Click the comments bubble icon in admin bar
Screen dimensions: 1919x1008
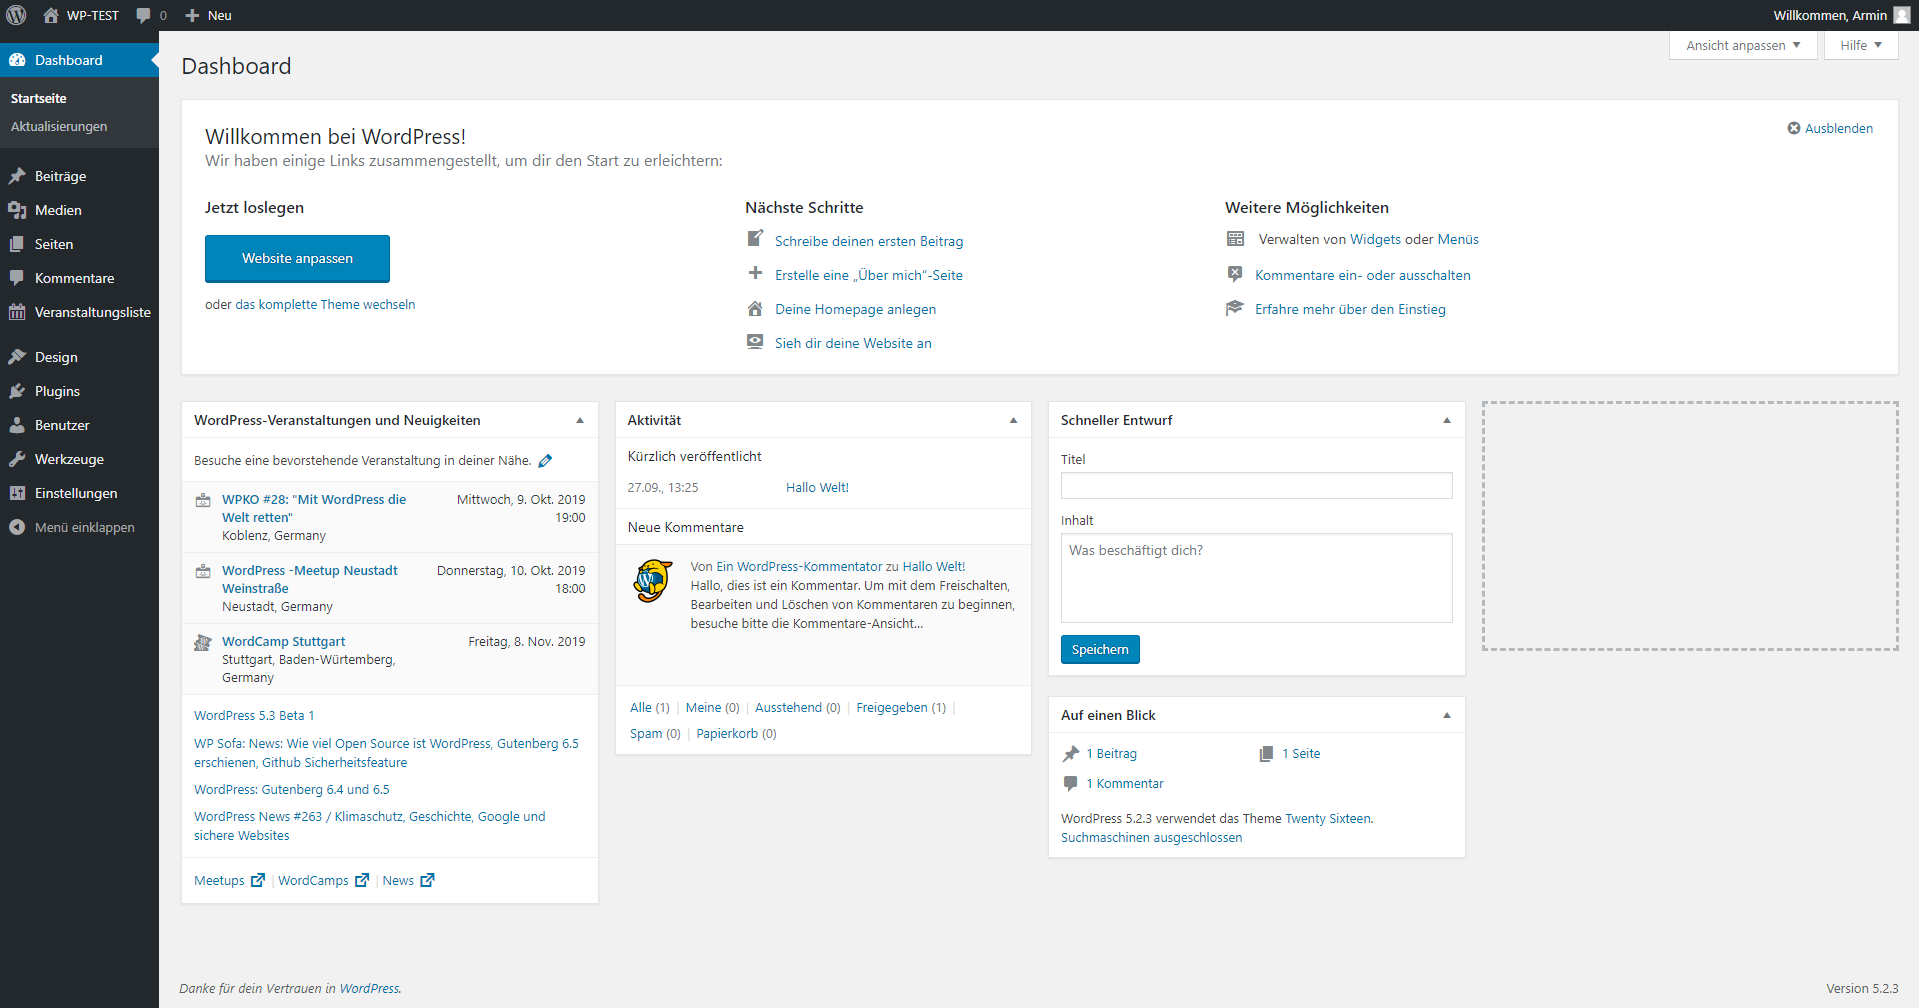pos(144,15)
